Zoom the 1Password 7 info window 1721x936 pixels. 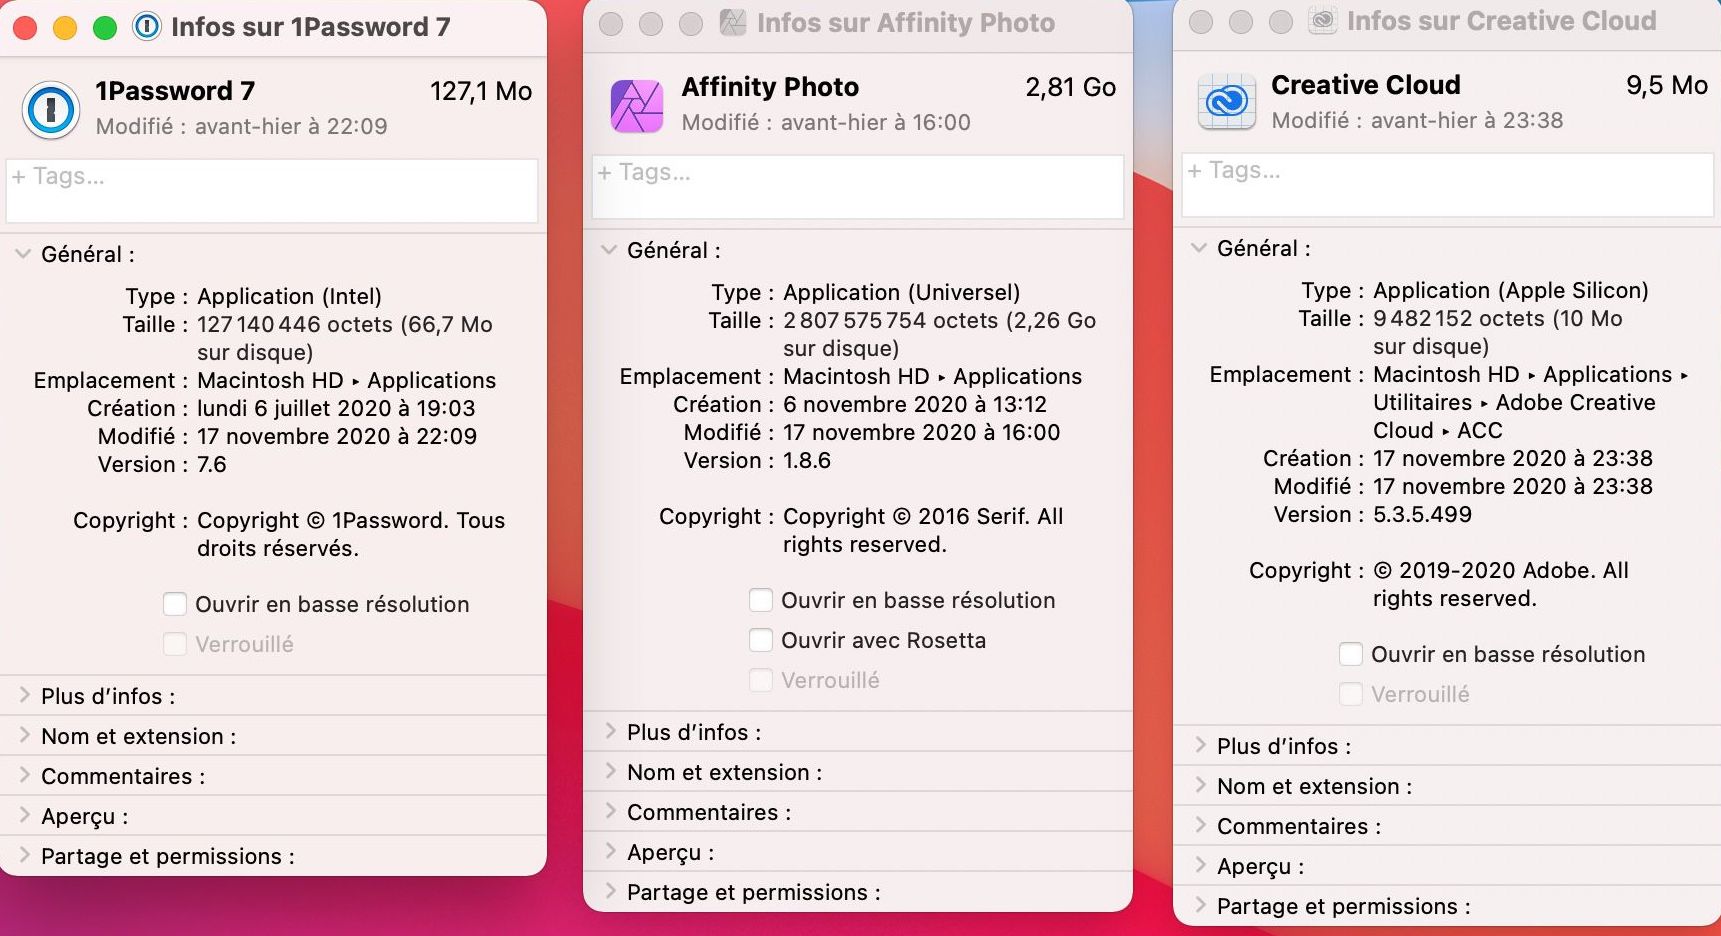pyautogui.click(x=105, y=28)
